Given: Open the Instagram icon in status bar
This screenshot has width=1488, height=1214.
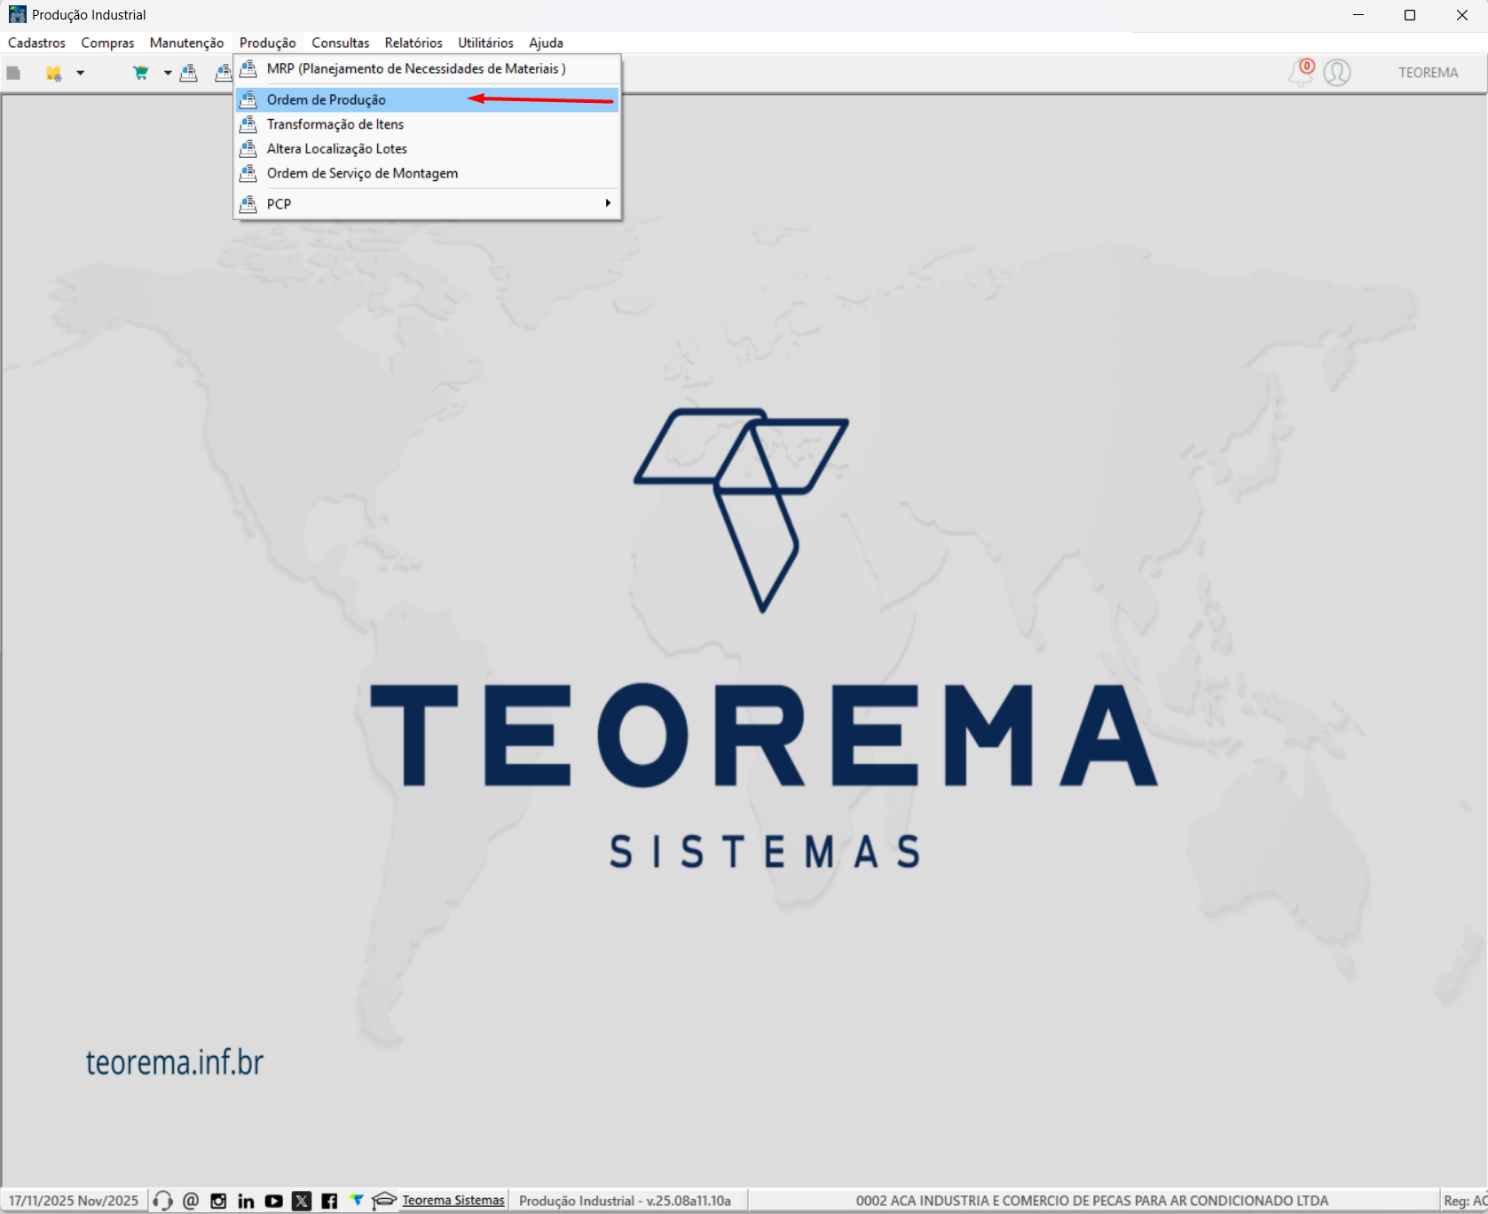Looking at the screenshot, I should tap(218, 1201).
